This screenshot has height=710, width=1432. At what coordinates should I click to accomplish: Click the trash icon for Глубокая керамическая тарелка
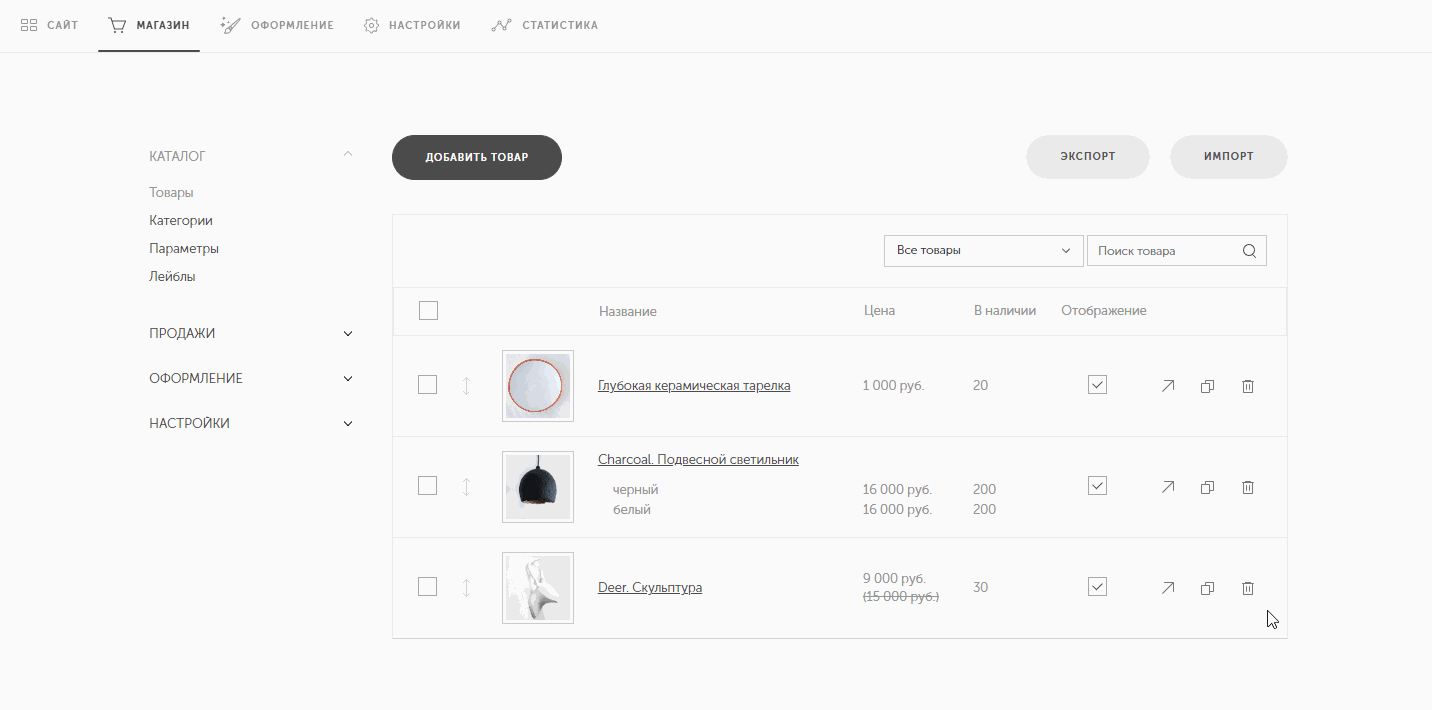point(1247,386)
